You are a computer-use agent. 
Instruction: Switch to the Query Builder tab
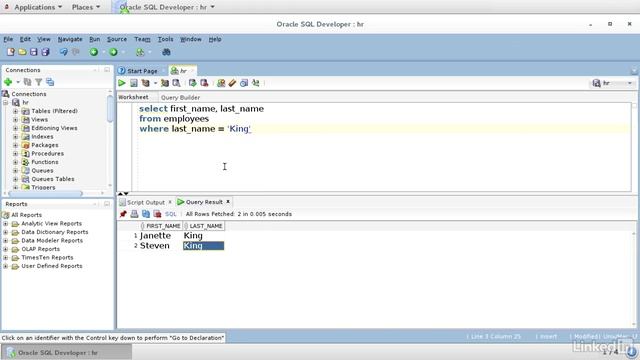point(180,98)
